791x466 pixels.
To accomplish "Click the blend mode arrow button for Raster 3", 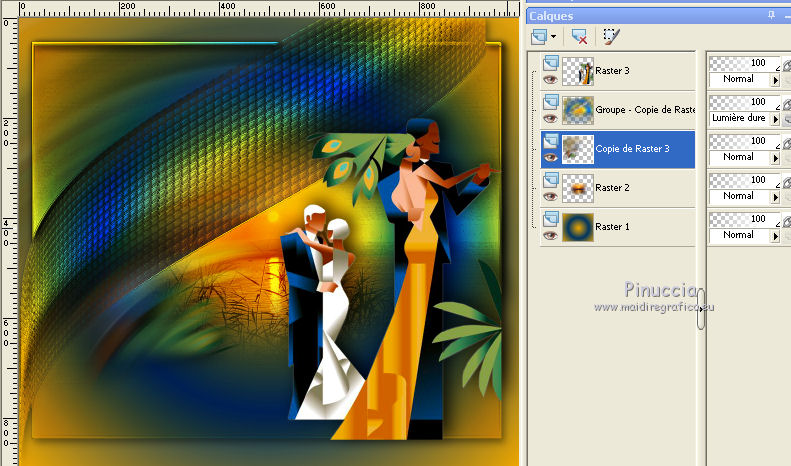I will [775, 80].
